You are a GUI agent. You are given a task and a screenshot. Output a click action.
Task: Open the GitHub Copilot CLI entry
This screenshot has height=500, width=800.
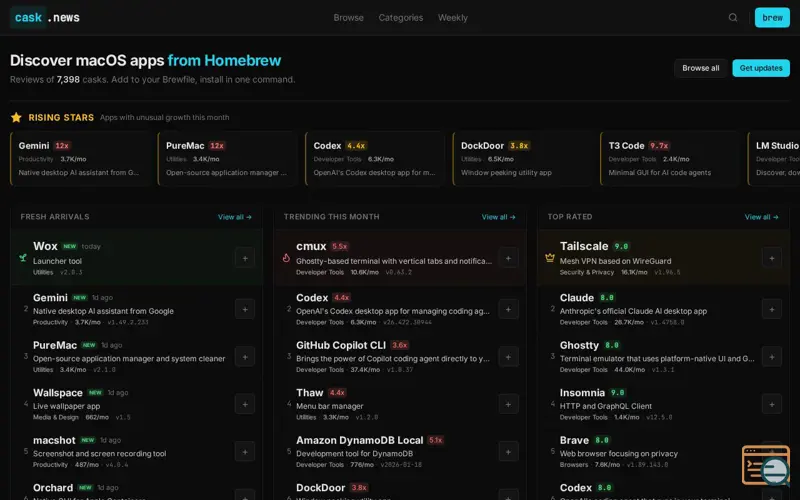[400, 356]
